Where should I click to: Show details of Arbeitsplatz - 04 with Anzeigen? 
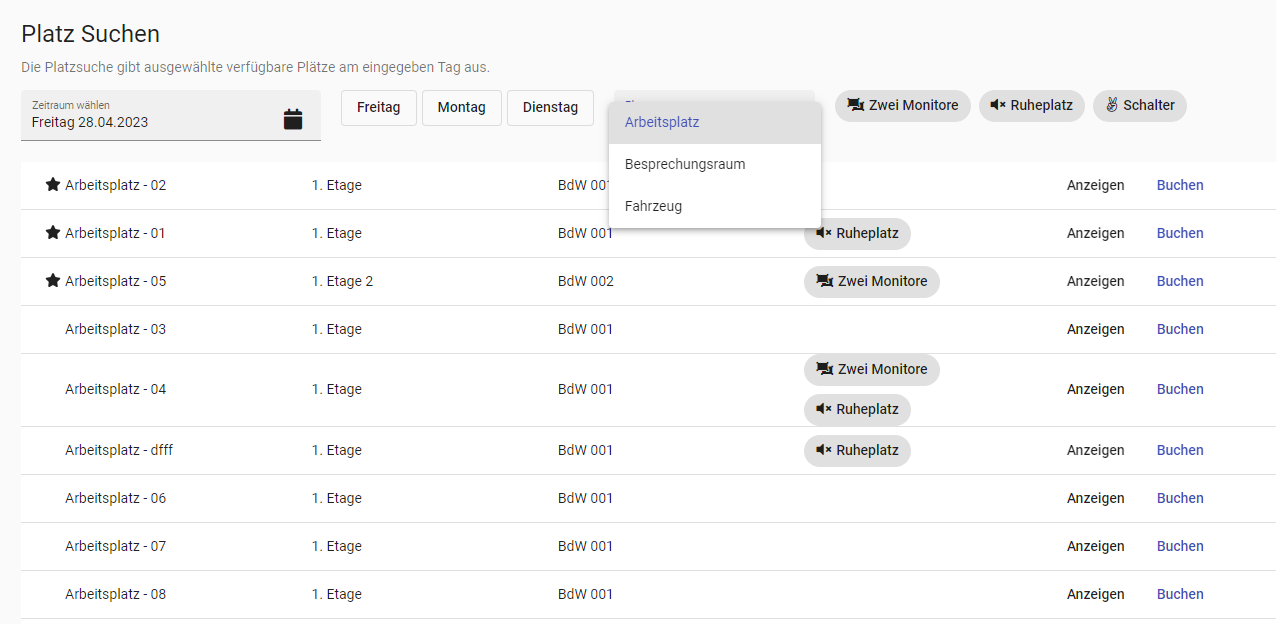pyautogui.click(x=1095, y=389)
